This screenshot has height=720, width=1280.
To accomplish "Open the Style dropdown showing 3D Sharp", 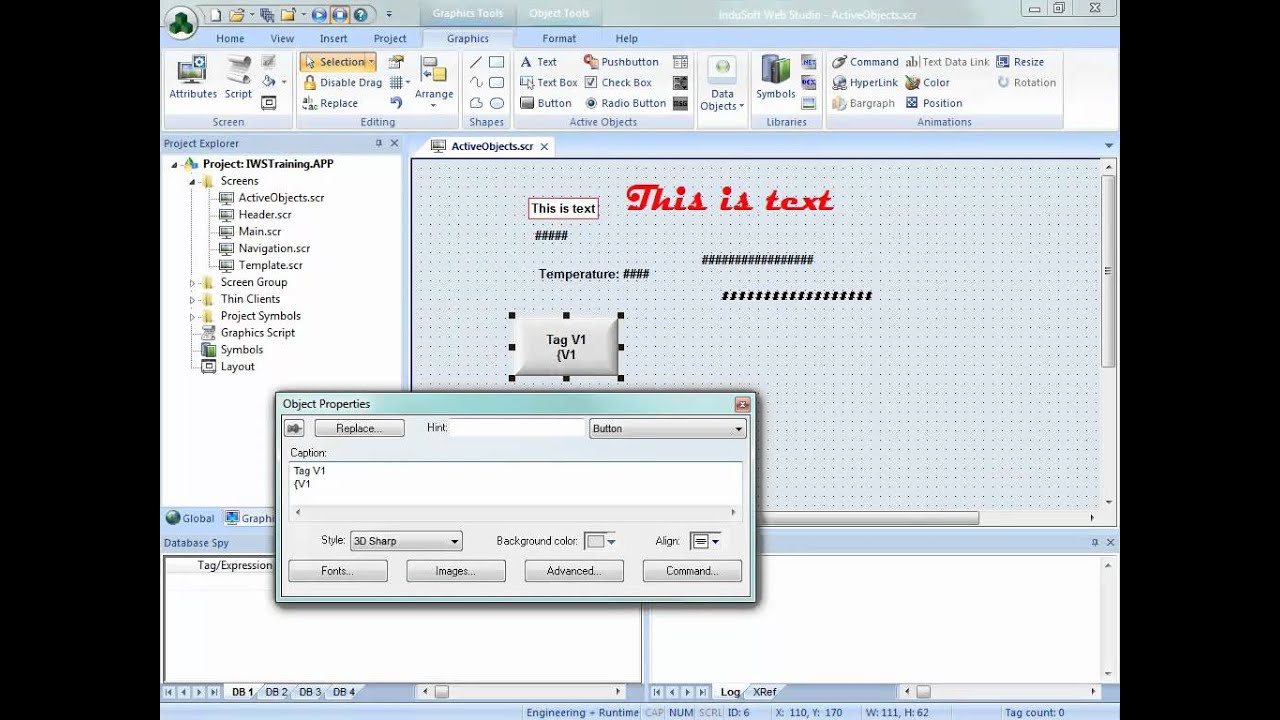I will pos(405,541).
